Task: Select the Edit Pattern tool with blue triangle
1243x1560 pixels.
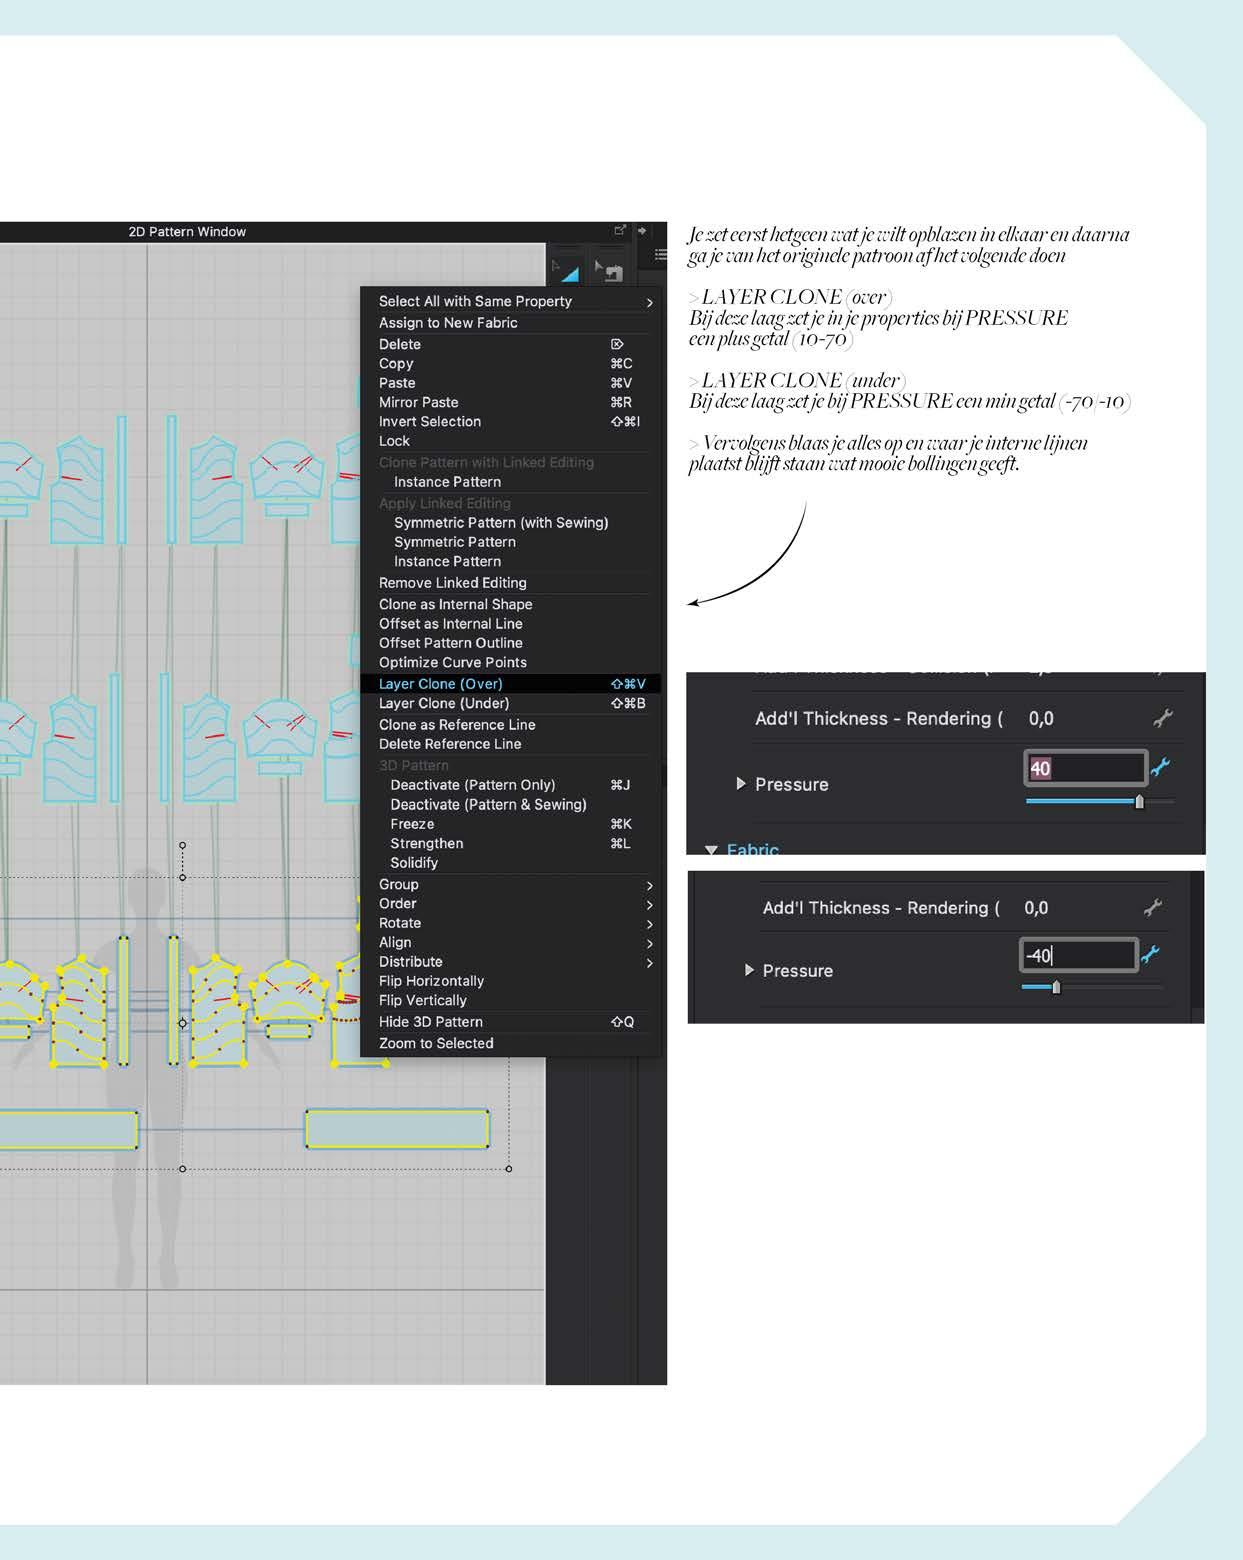Action: 566,269
